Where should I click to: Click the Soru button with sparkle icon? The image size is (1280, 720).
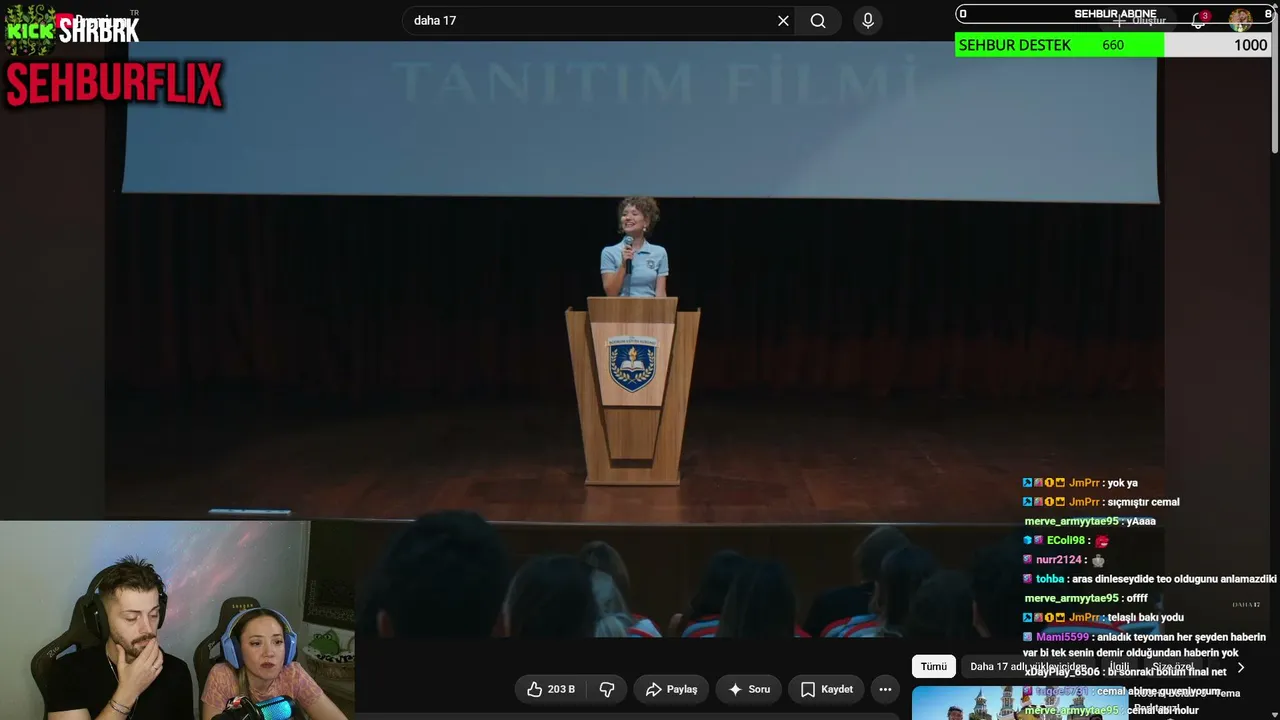pyautogui.click(x=749, y=689)
